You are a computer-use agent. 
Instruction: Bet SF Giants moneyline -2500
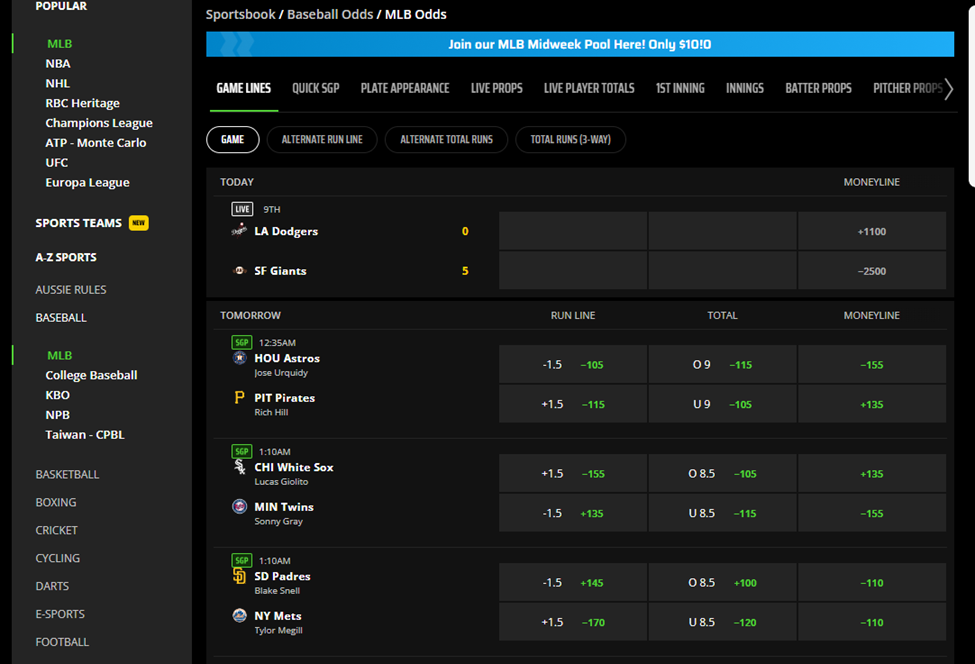point(872,271)
